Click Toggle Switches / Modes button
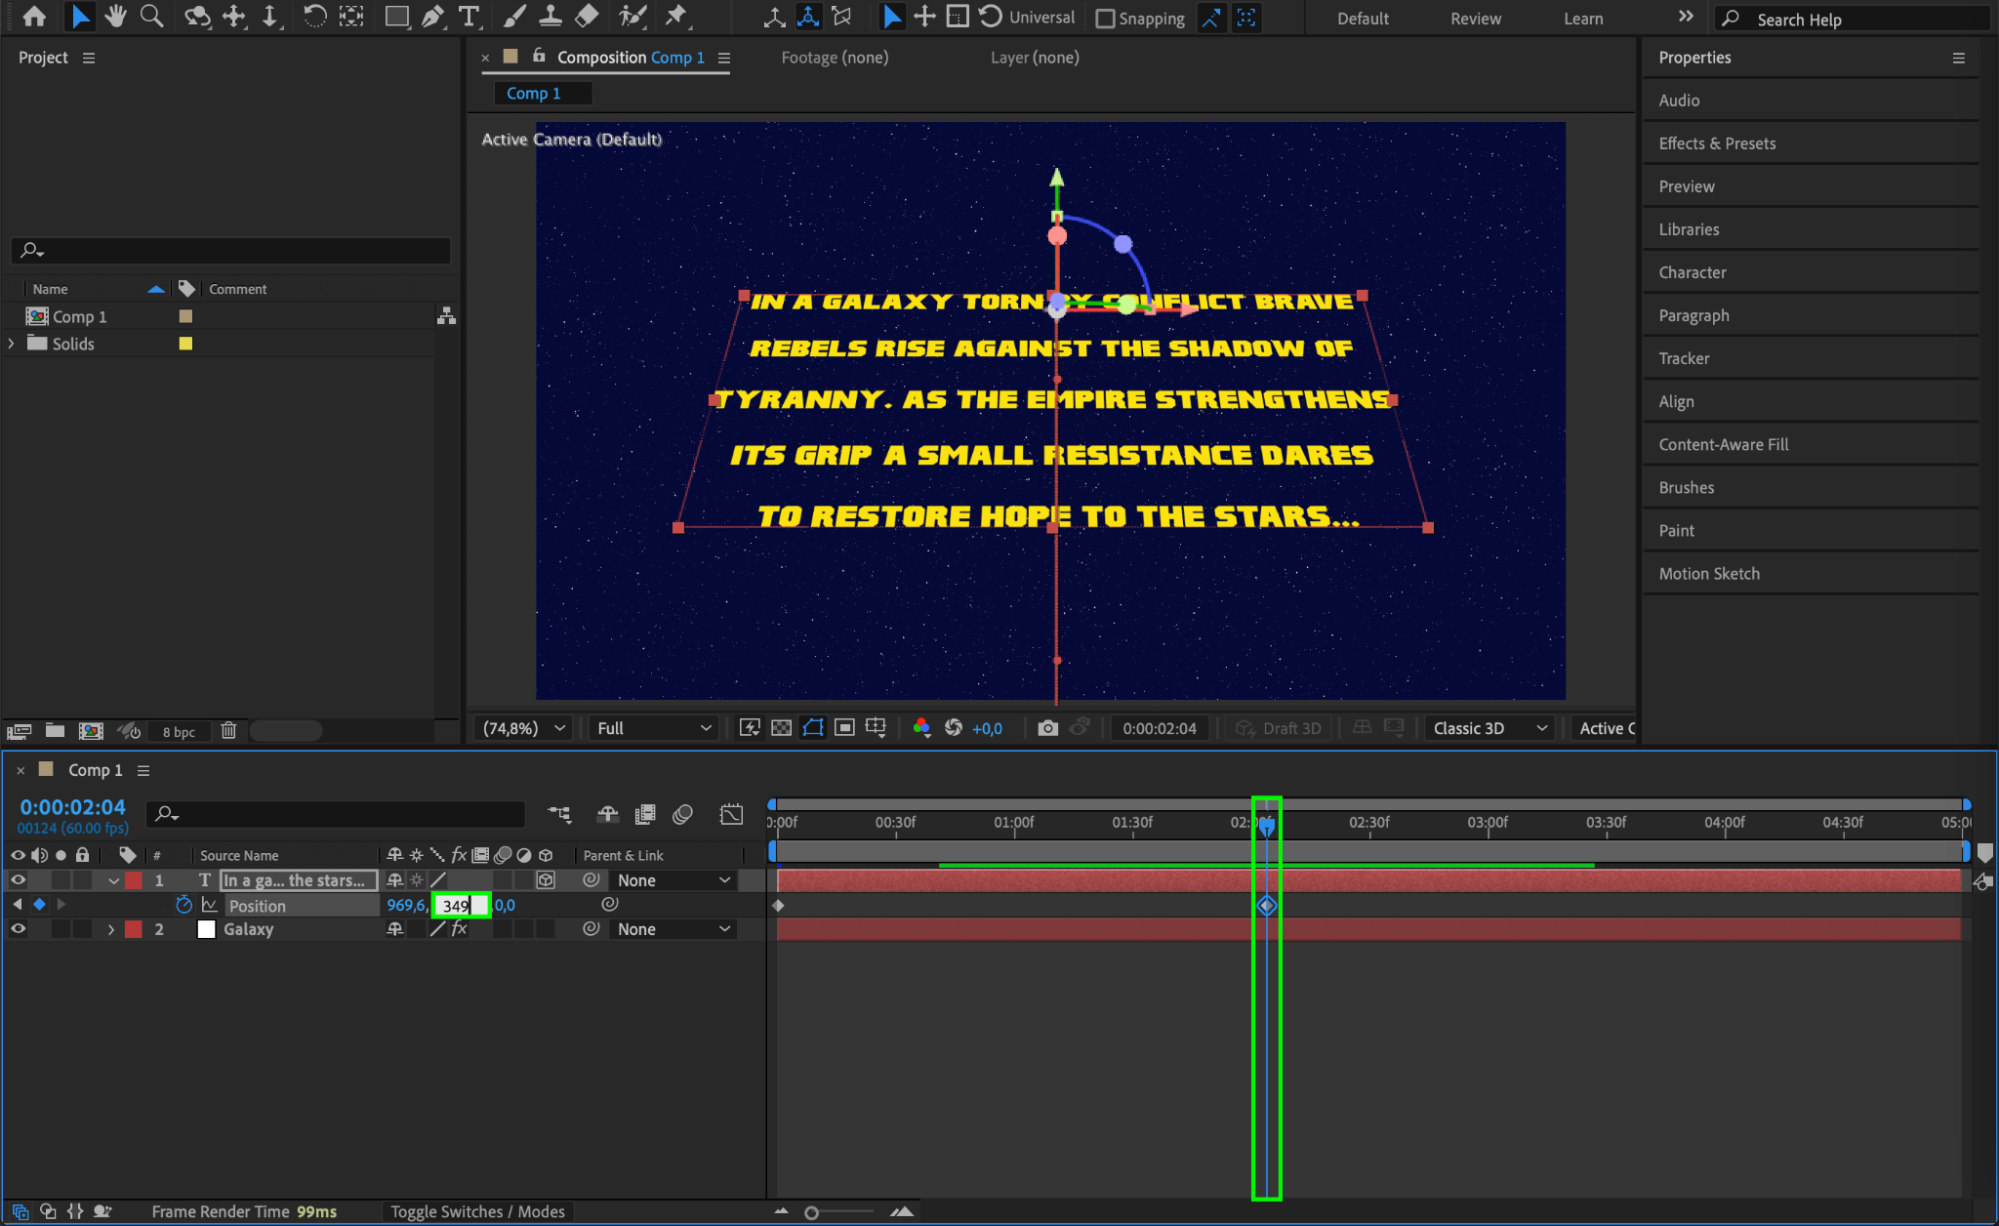The image size is (1999, 1226). coord(477,1211)
